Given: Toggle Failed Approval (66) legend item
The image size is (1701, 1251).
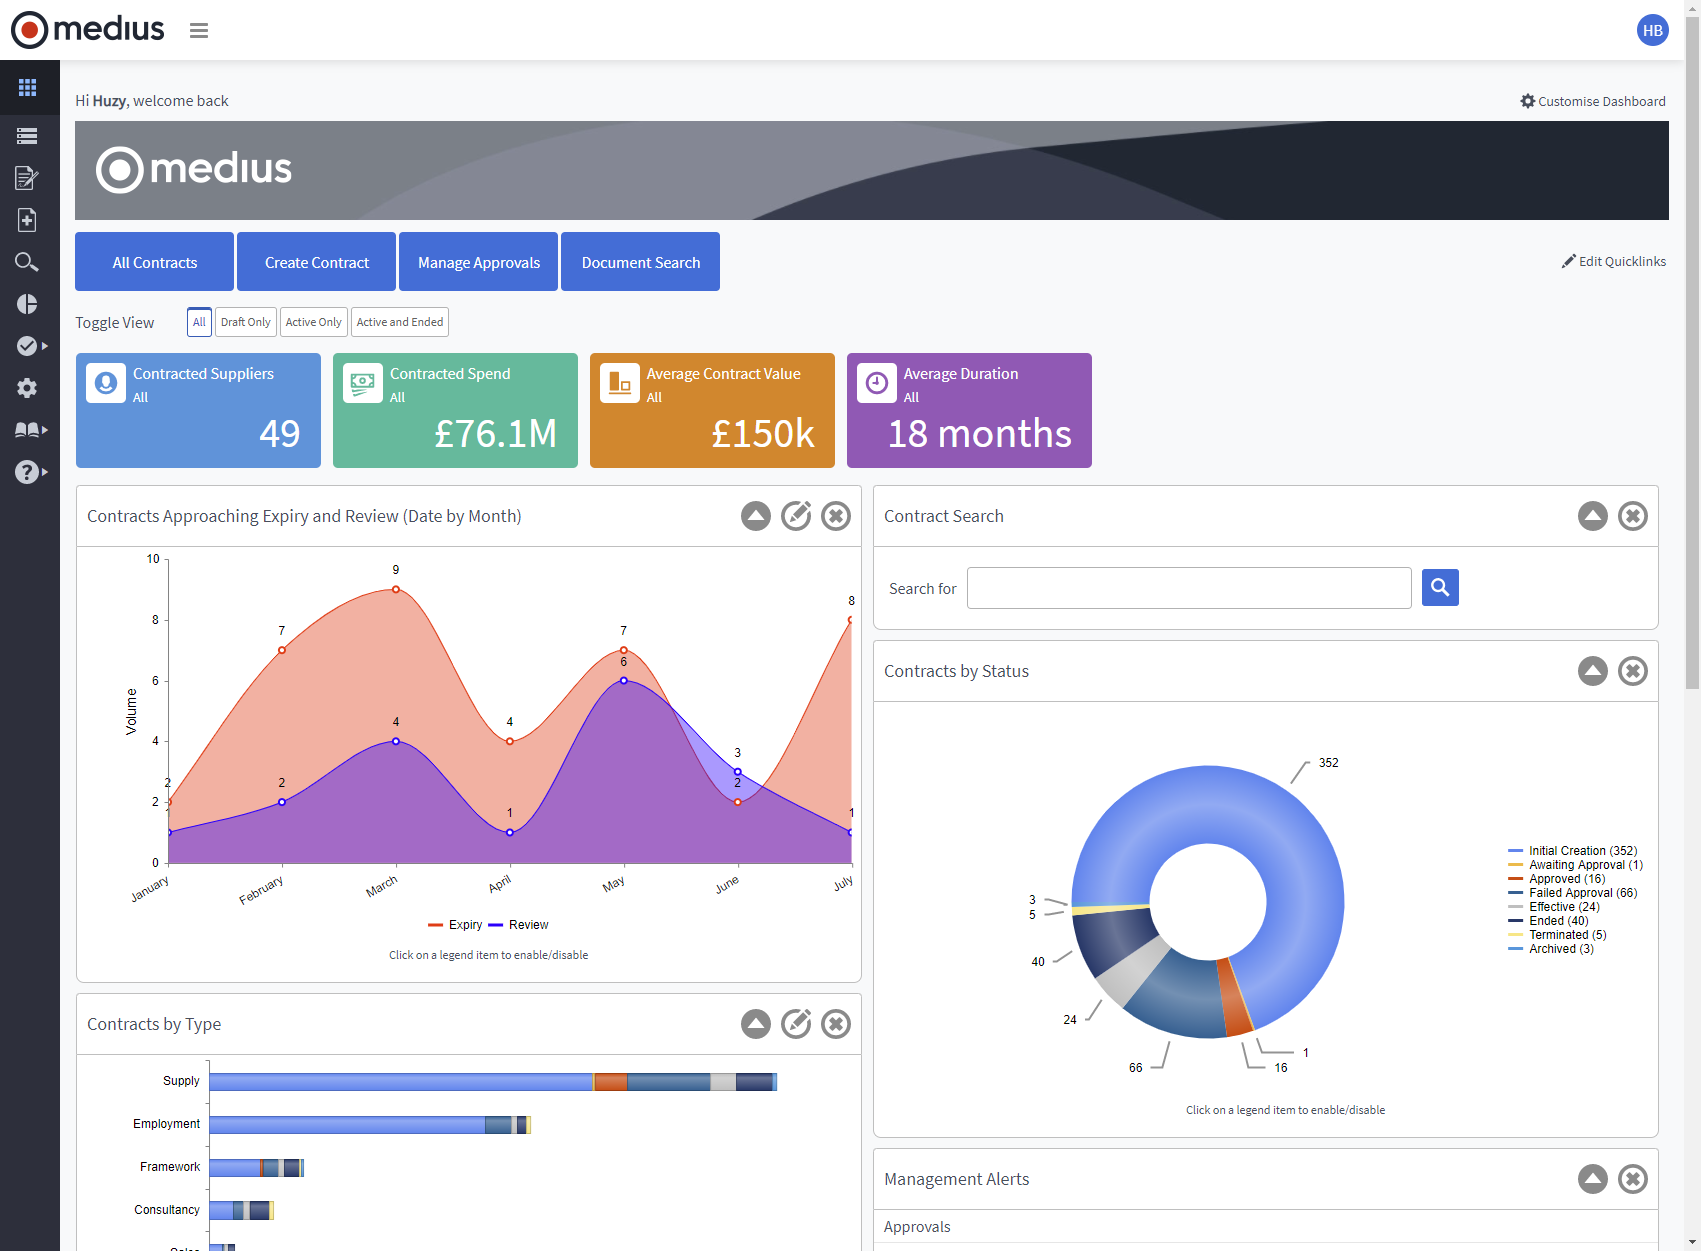Looking at the screenshot, I should pyautogui.click(x=1573, y=893).
